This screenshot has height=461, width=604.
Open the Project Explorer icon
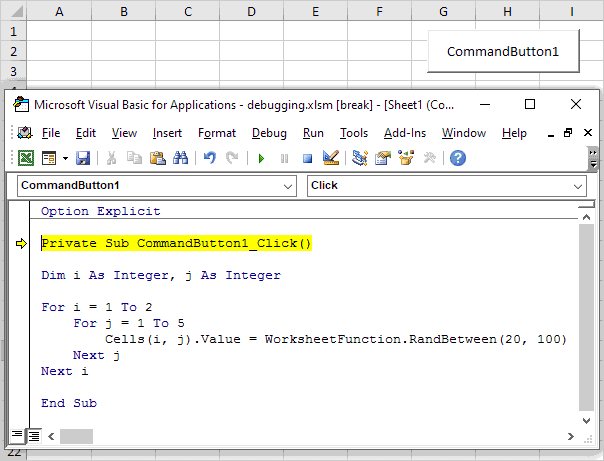coord(360,158)
